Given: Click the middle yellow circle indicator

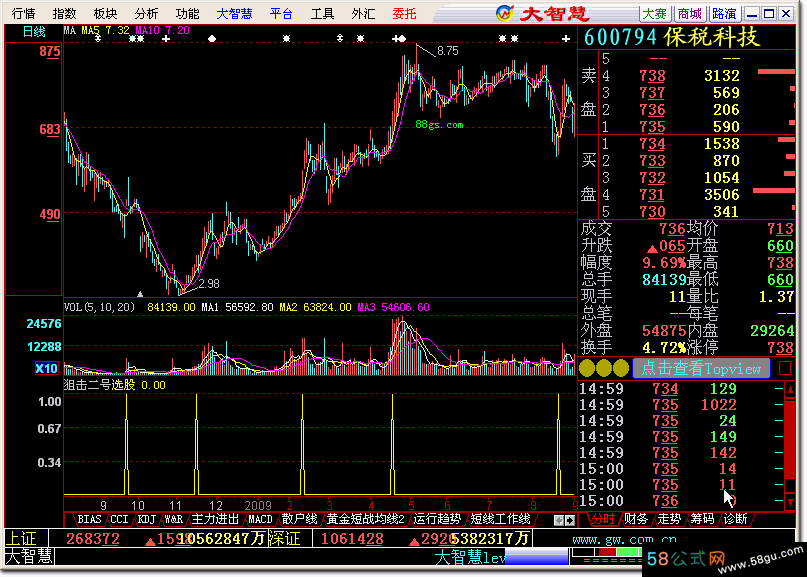Looking at the screenshot, I should (604, 368).
